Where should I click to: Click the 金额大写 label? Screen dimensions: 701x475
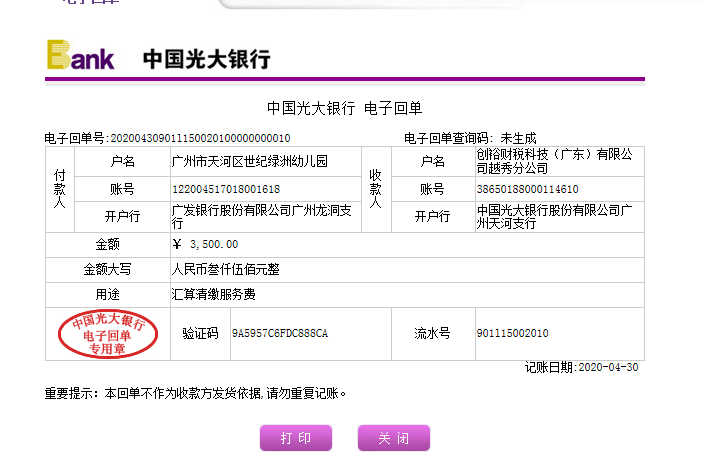[107, 269]
